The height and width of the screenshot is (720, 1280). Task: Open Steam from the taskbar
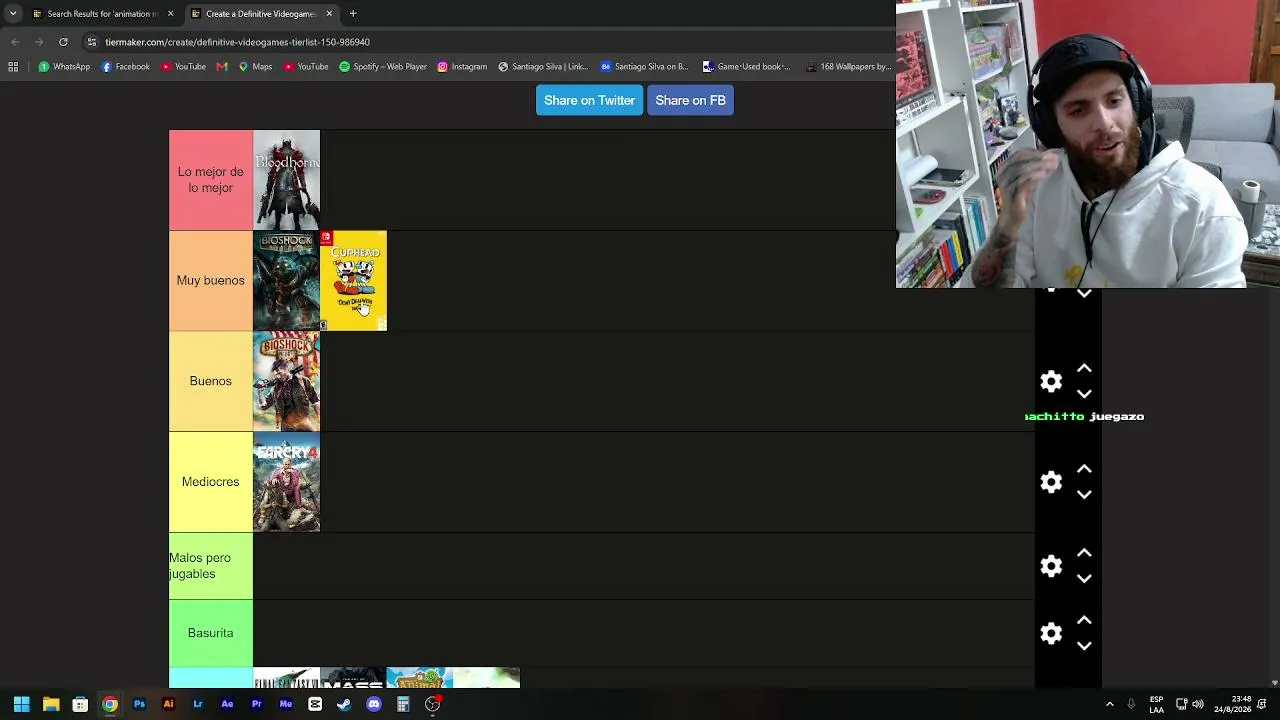point(344,704)
